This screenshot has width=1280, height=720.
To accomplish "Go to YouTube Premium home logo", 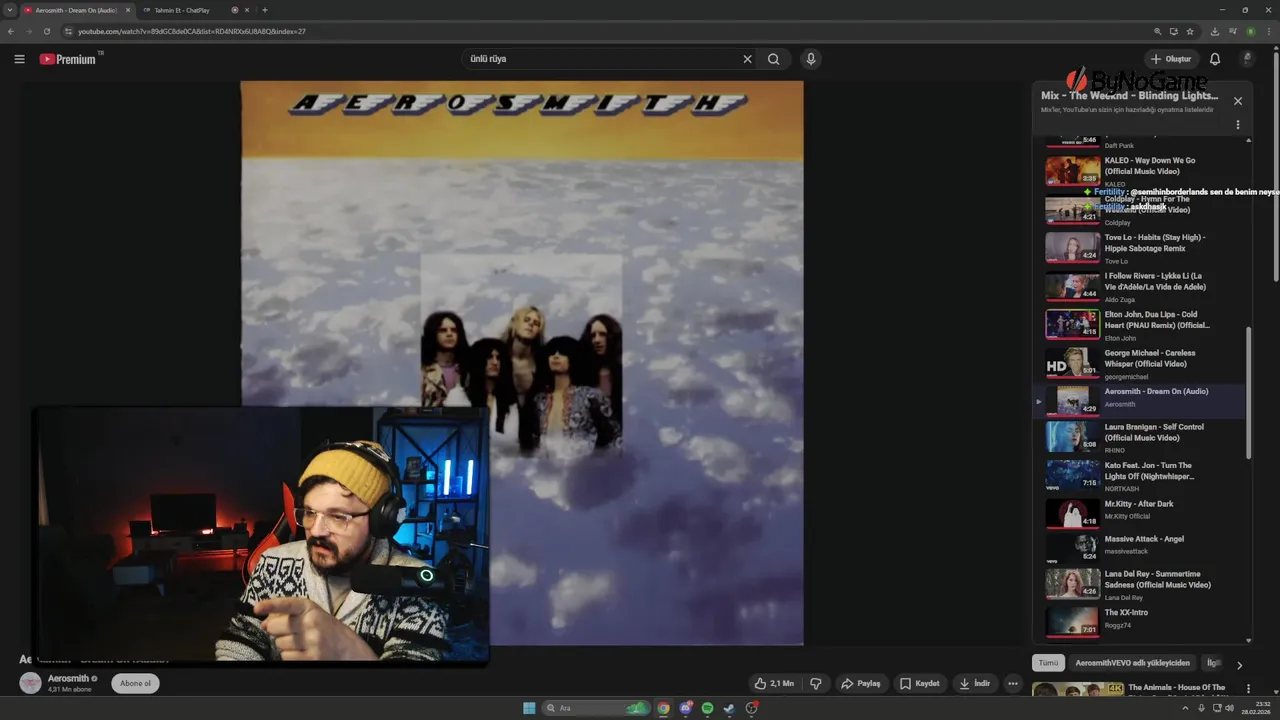I will coord(68,59).
